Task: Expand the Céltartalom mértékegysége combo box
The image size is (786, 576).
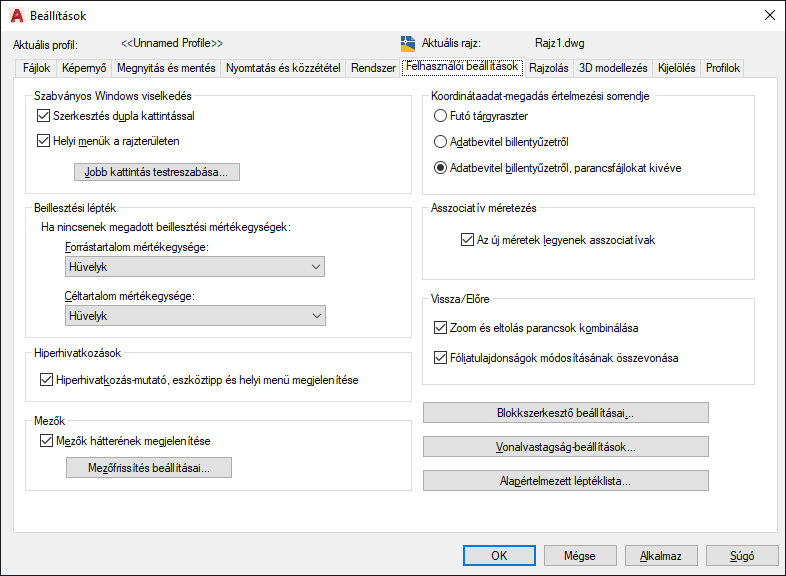Action: pos(195,316)
